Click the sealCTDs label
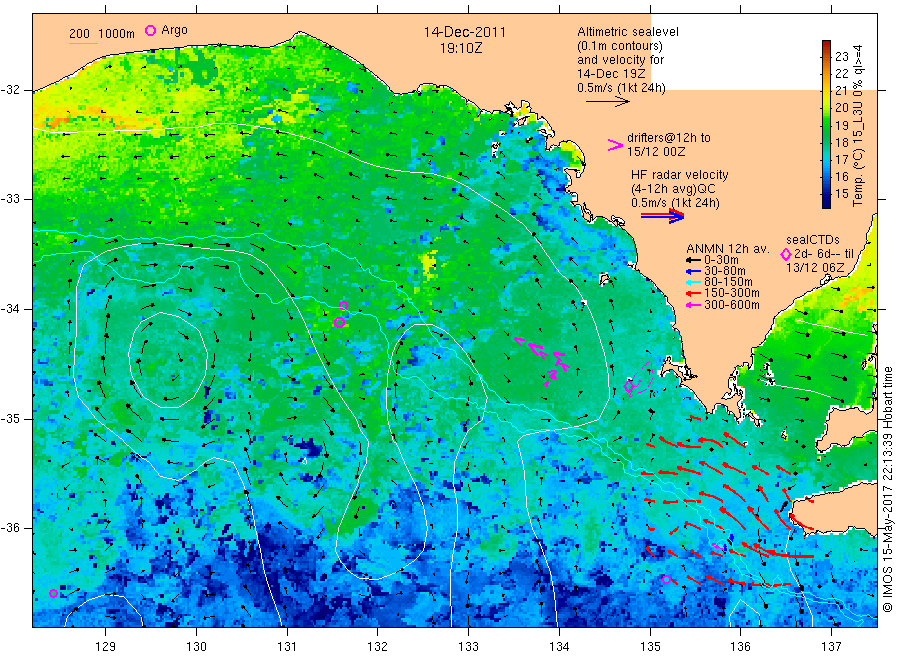900x660 pixels. click(x=813, y=240)
